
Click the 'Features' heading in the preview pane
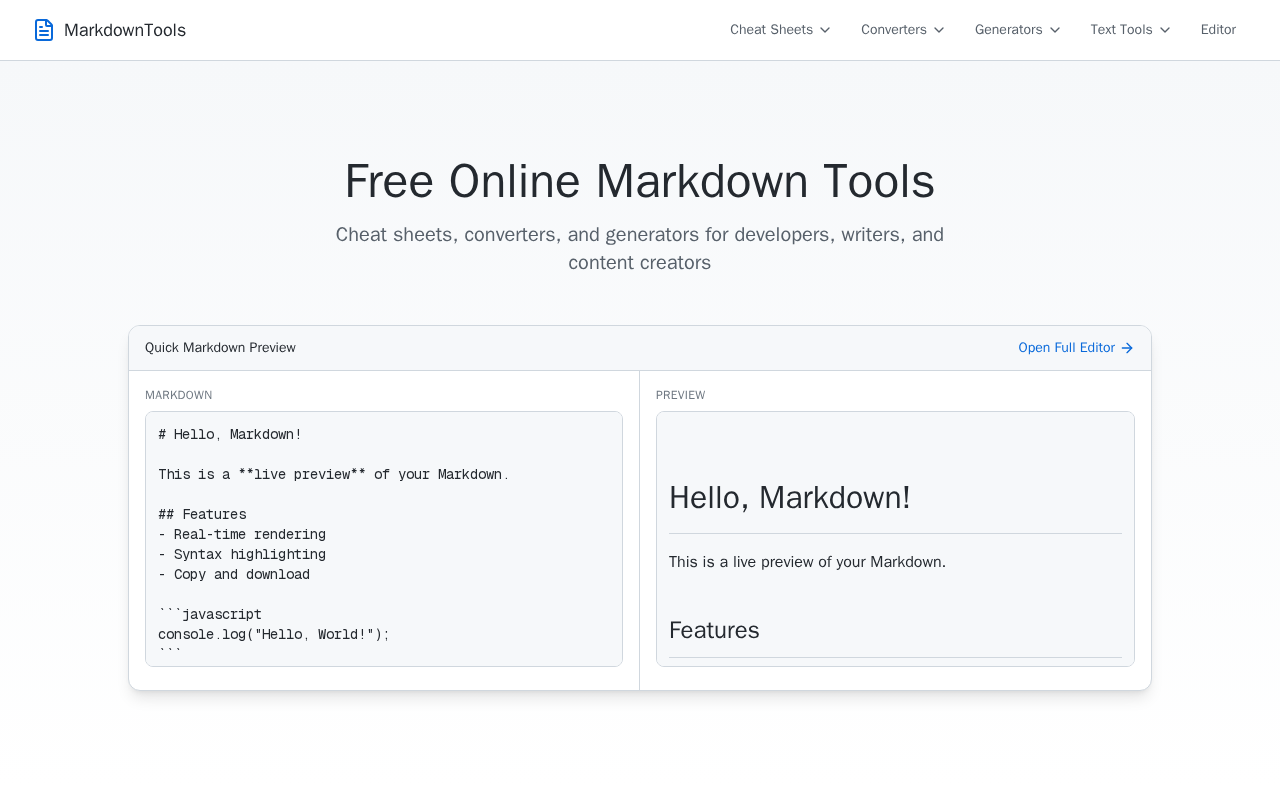(714, 630)
